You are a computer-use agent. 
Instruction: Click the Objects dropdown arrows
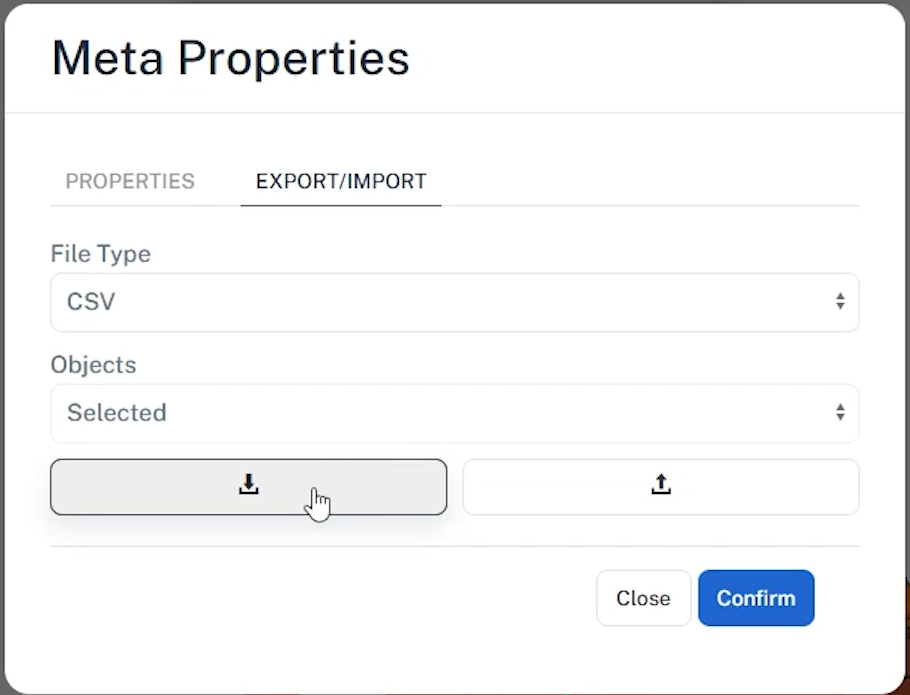point(840,413)
